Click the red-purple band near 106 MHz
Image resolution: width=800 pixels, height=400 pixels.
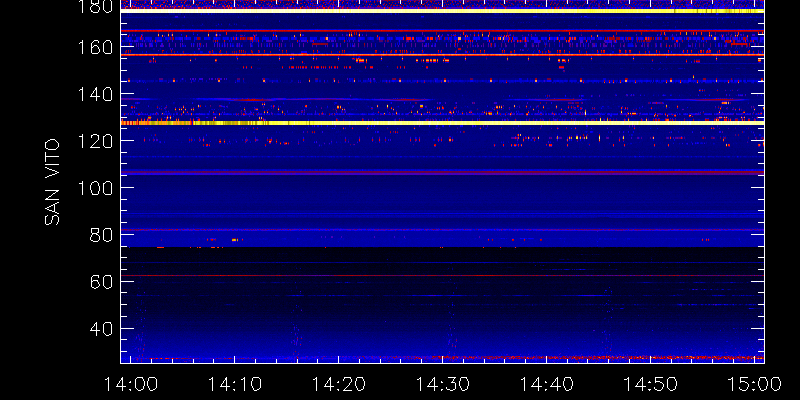pyautogui.click(x=442, y=173)
